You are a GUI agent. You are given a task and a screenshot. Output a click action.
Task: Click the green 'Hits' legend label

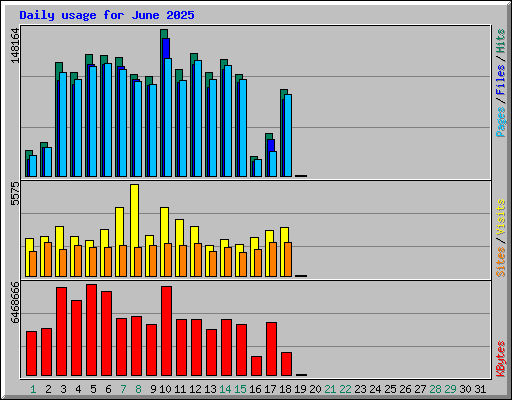(500, 41)
